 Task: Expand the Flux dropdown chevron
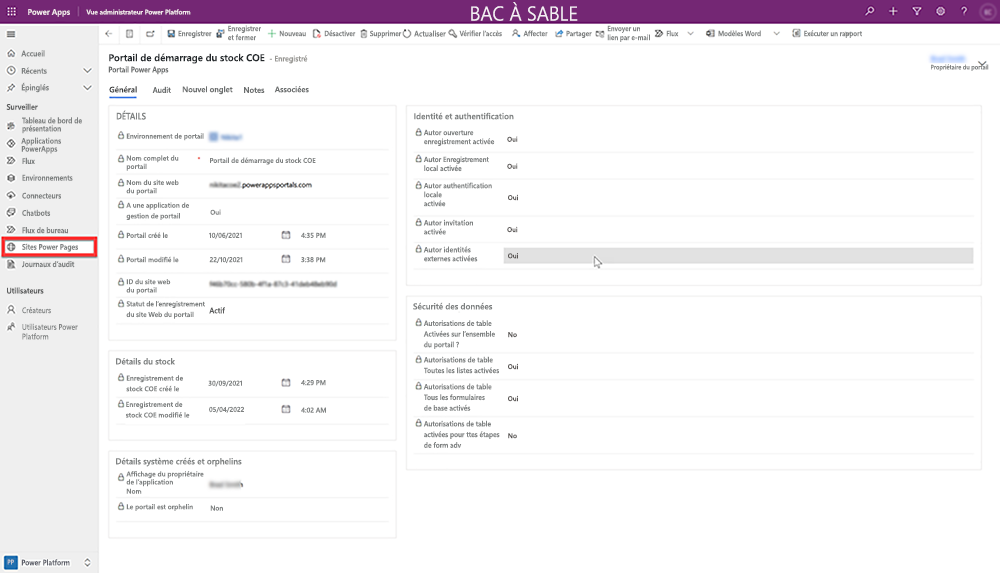pyautogui.click(x=690, y=34)
